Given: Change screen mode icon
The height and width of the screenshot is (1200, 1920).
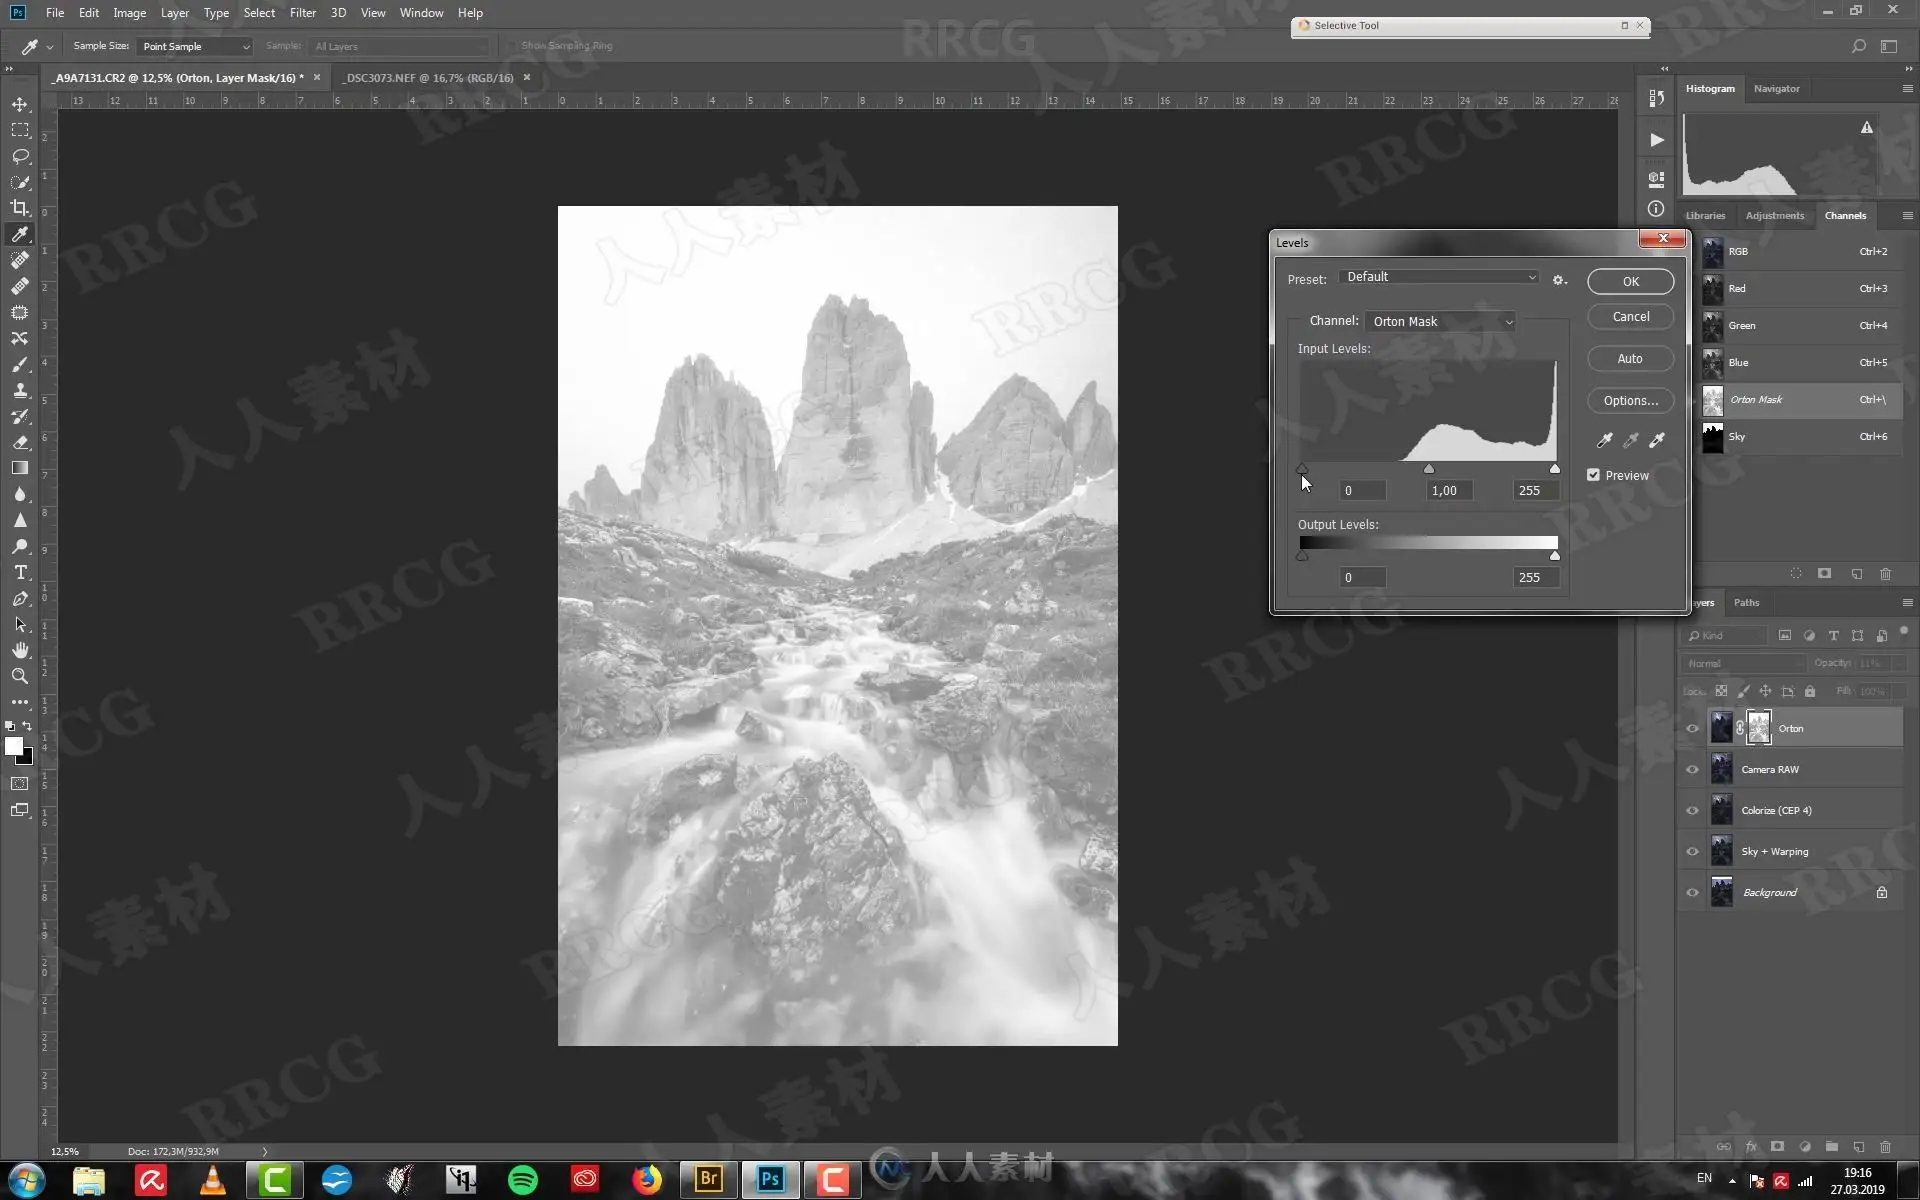Looking at the screenshot, I should pyautogui.click(x=20, y=810).
